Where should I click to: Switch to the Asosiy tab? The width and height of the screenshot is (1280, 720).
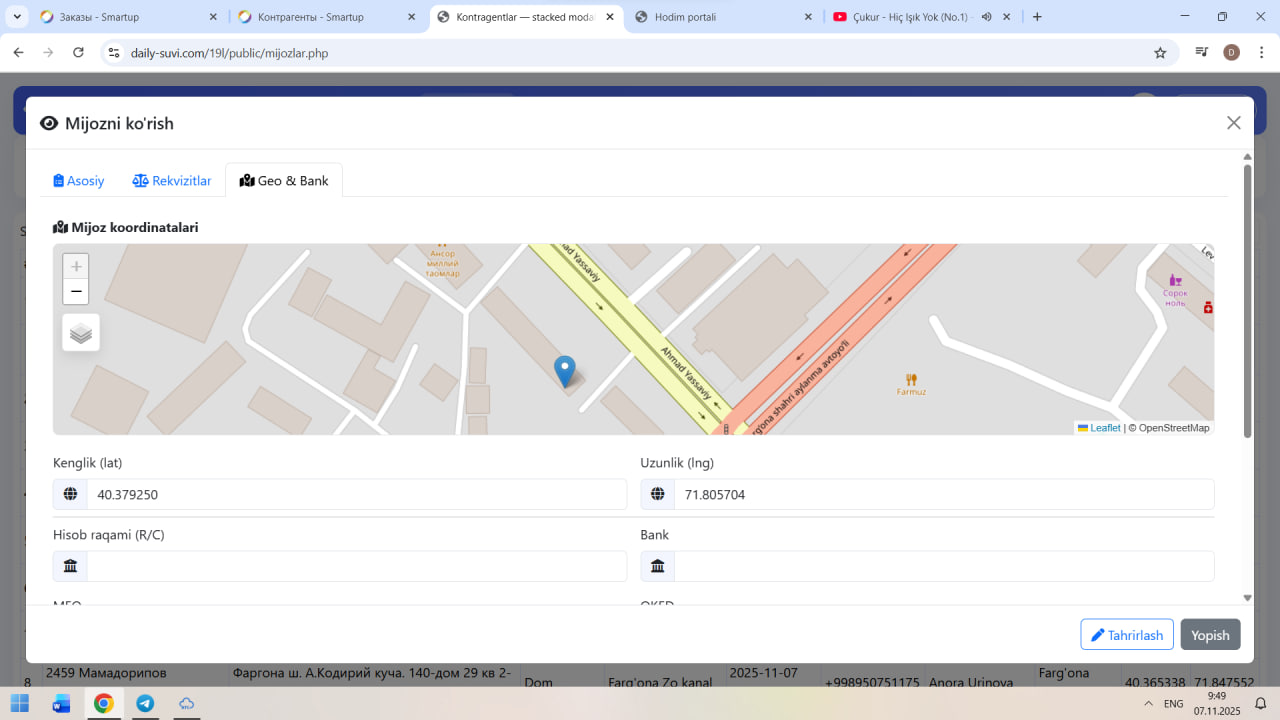pyautogui.click(x=79, y=181)
